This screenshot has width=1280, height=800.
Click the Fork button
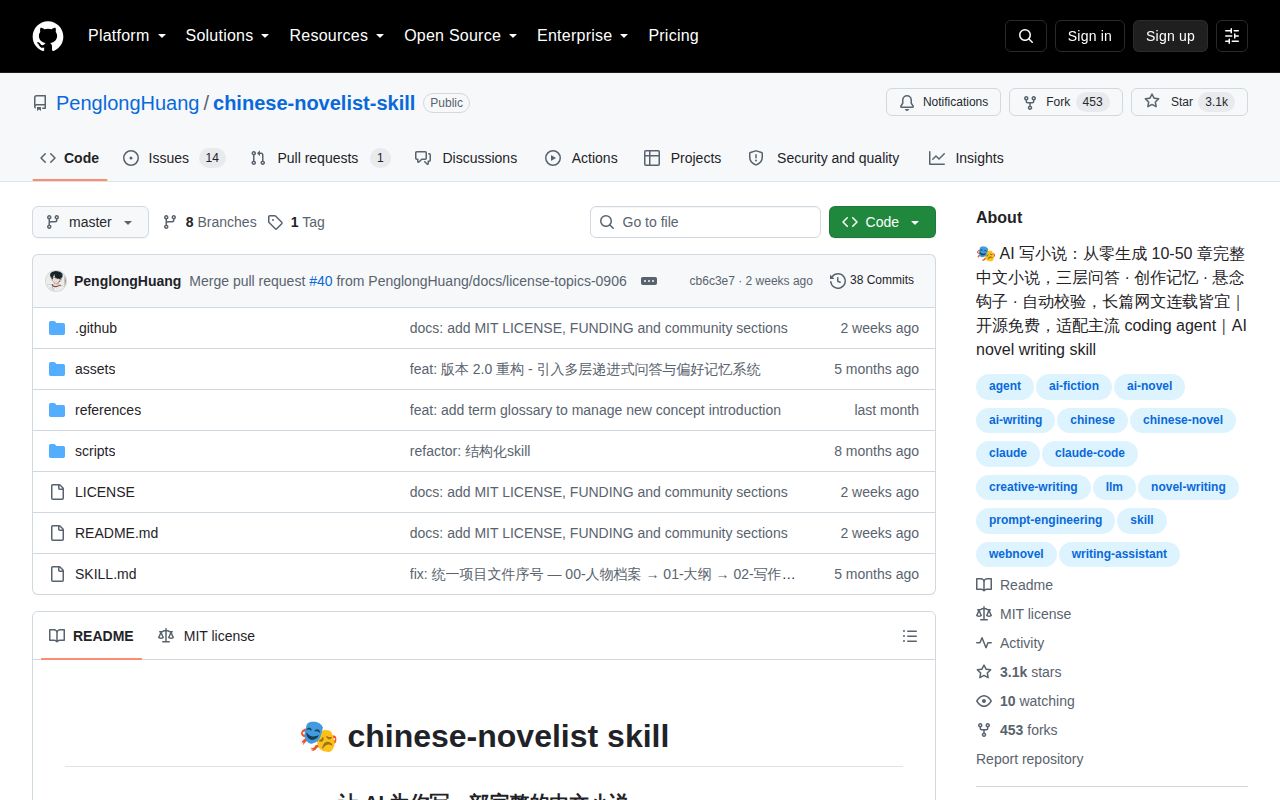[1066, 102]
